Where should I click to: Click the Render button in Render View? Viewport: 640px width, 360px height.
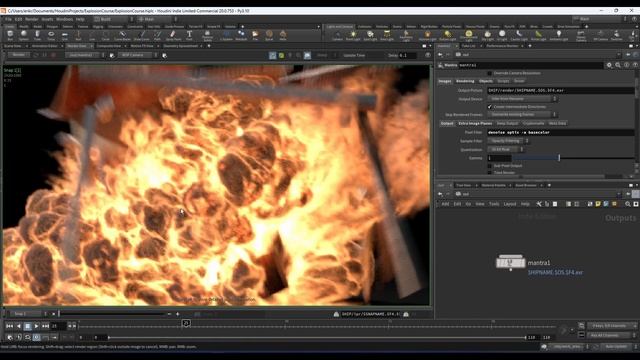[18, 55]
